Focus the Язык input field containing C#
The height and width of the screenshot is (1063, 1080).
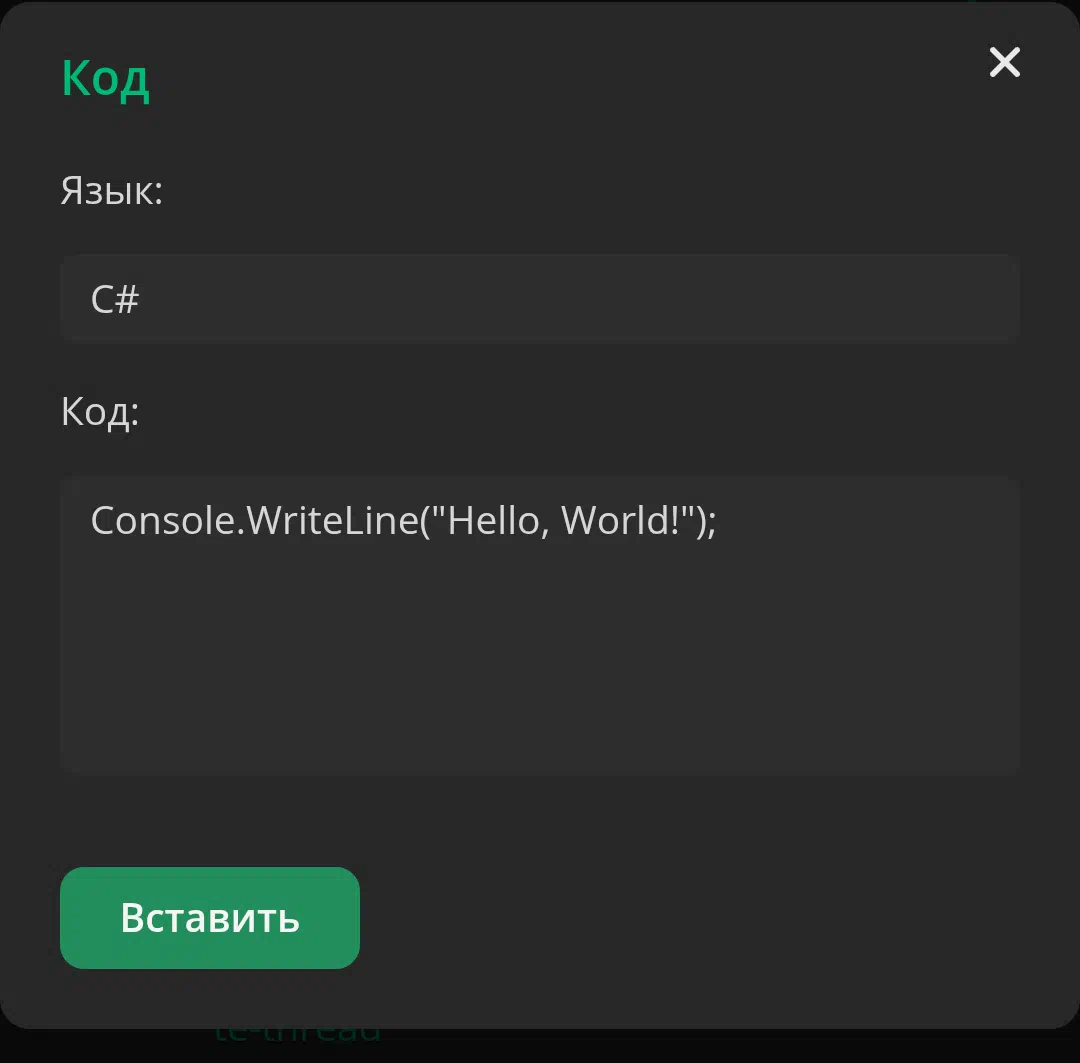click(x=539, y=298)
